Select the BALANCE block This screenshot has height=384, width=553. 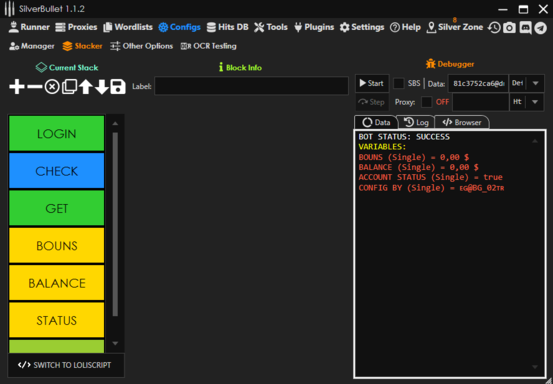tap(56, 283)
